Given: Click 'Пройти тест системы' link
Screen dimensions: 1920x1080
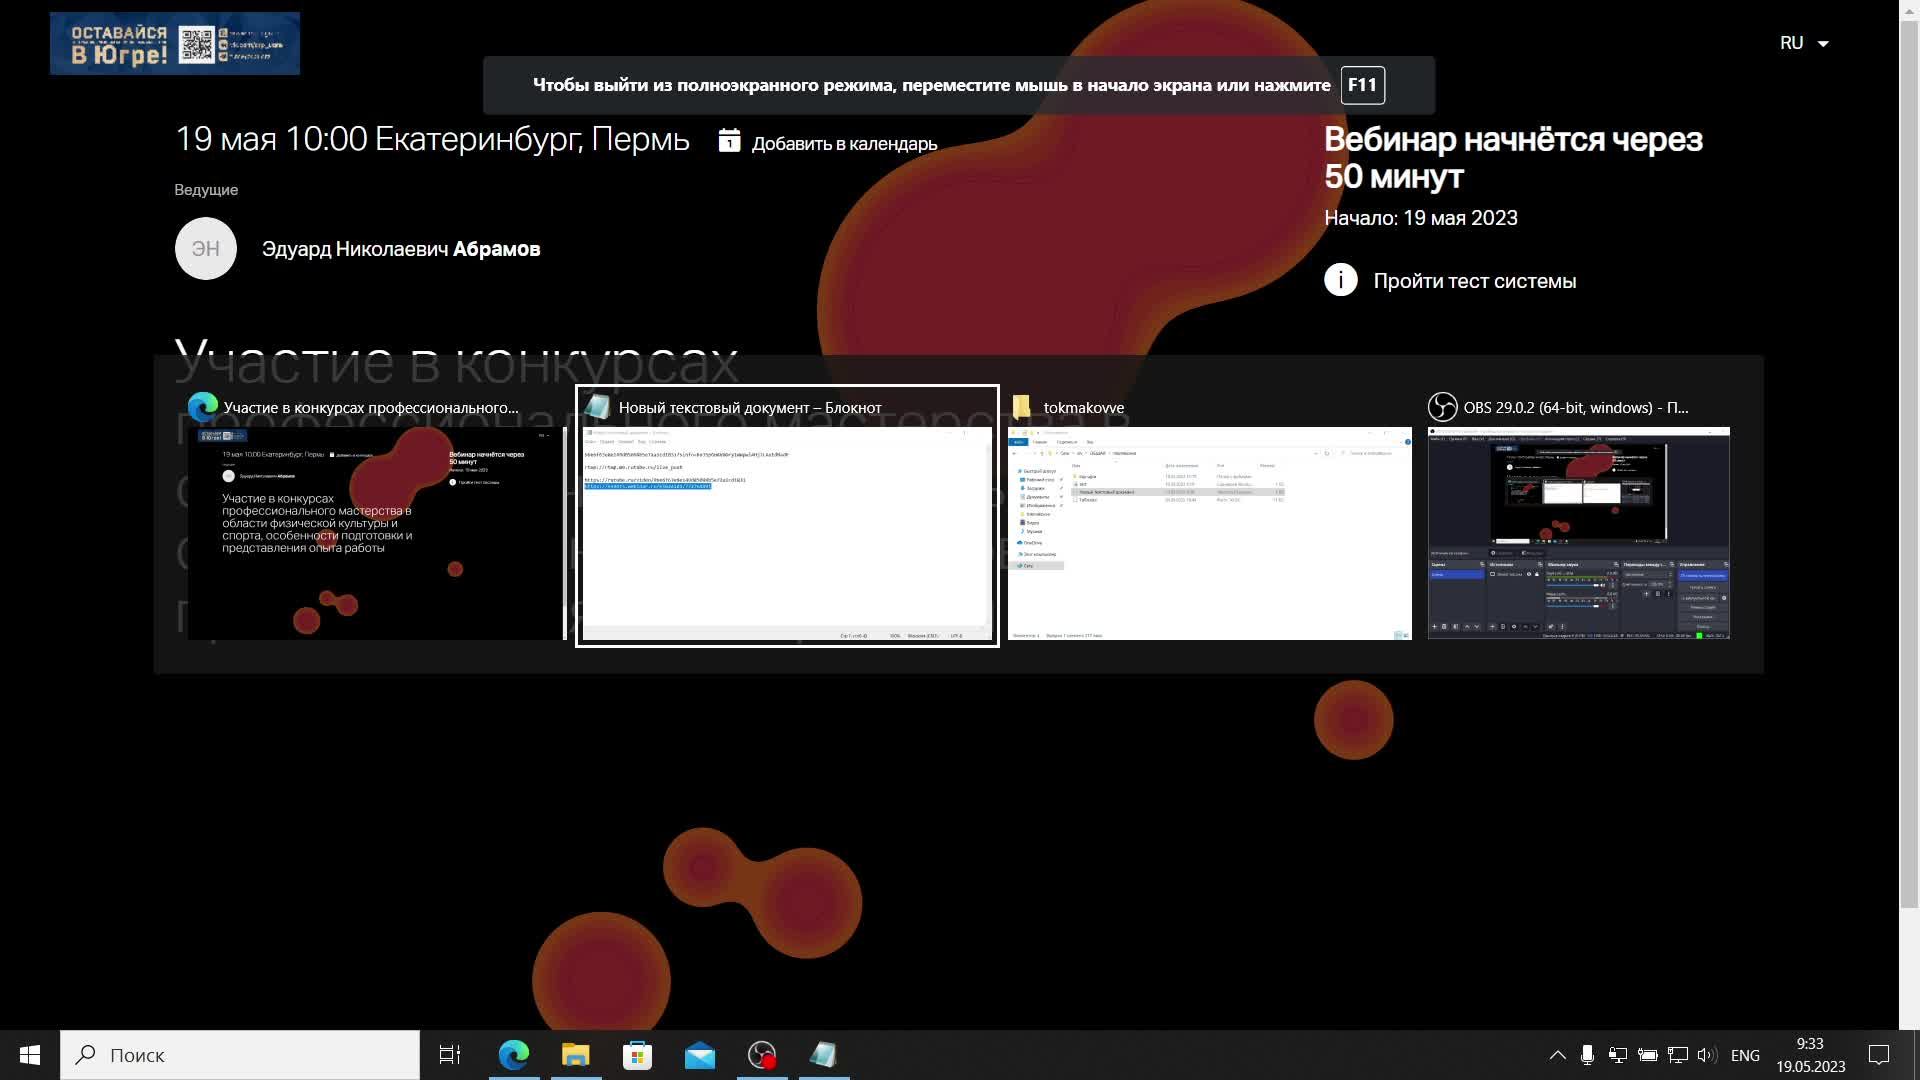Looking at the screenshot, I should click(x=1474, y=281).
